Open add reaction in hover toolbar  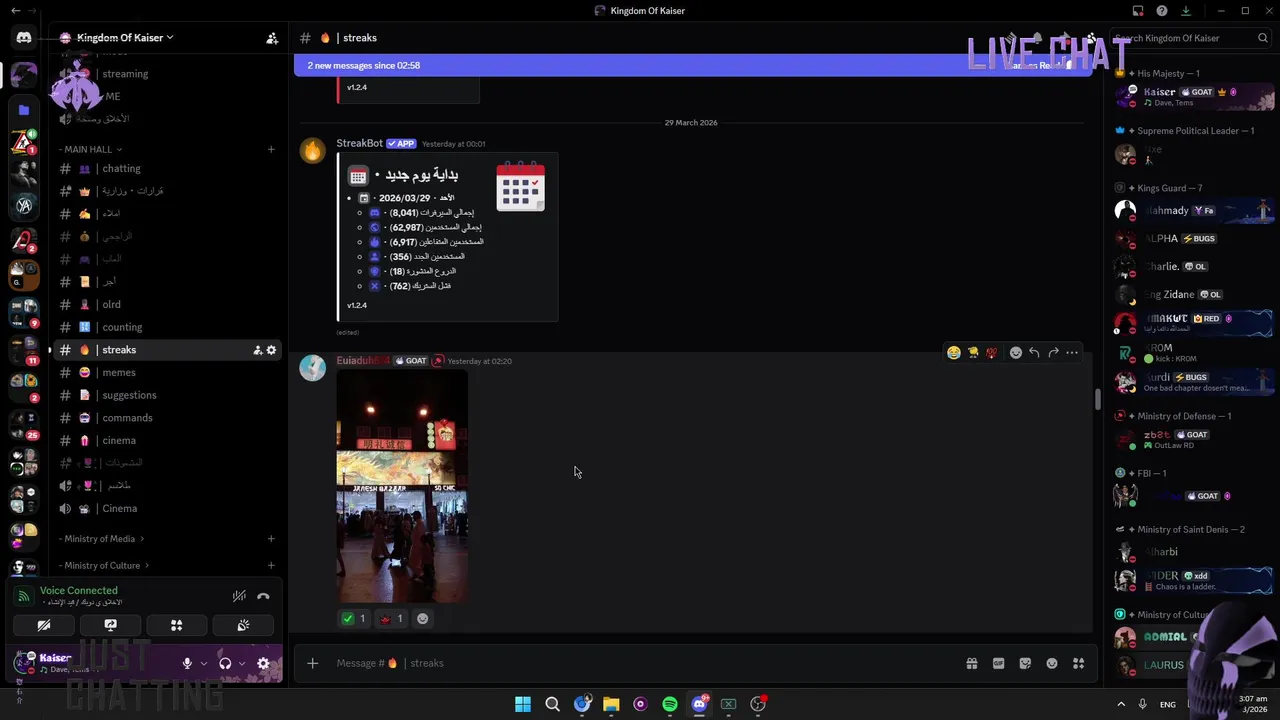[1015, 352]
